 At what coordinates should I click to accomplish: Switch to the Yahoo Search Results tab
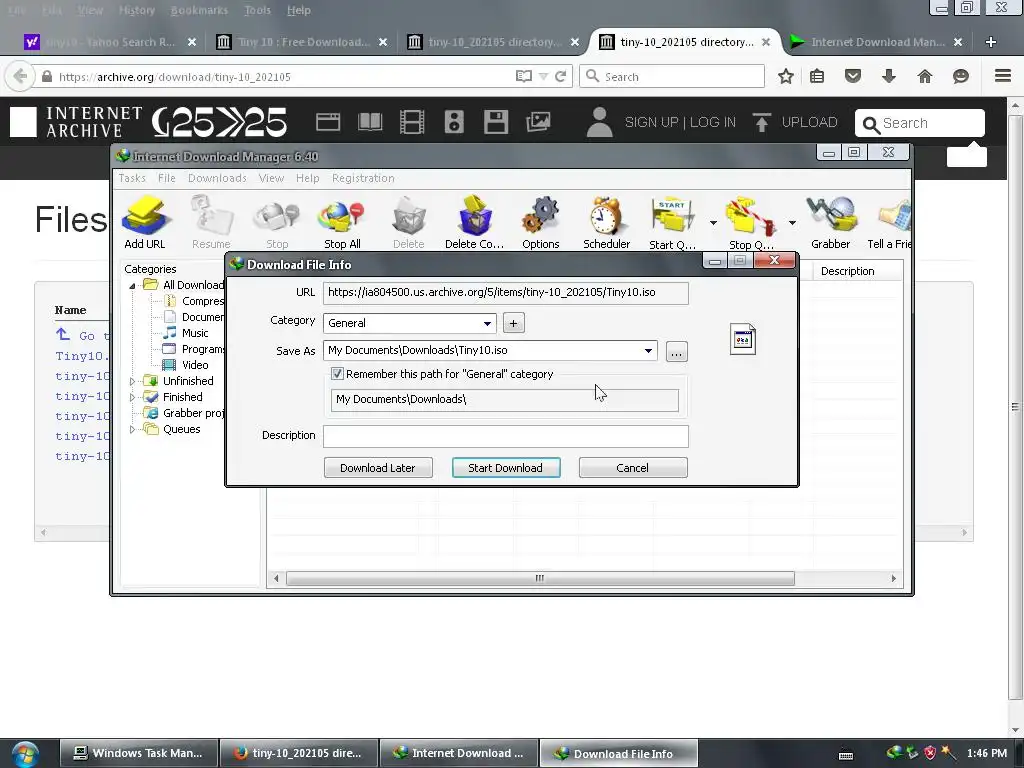tap(111, 42)
